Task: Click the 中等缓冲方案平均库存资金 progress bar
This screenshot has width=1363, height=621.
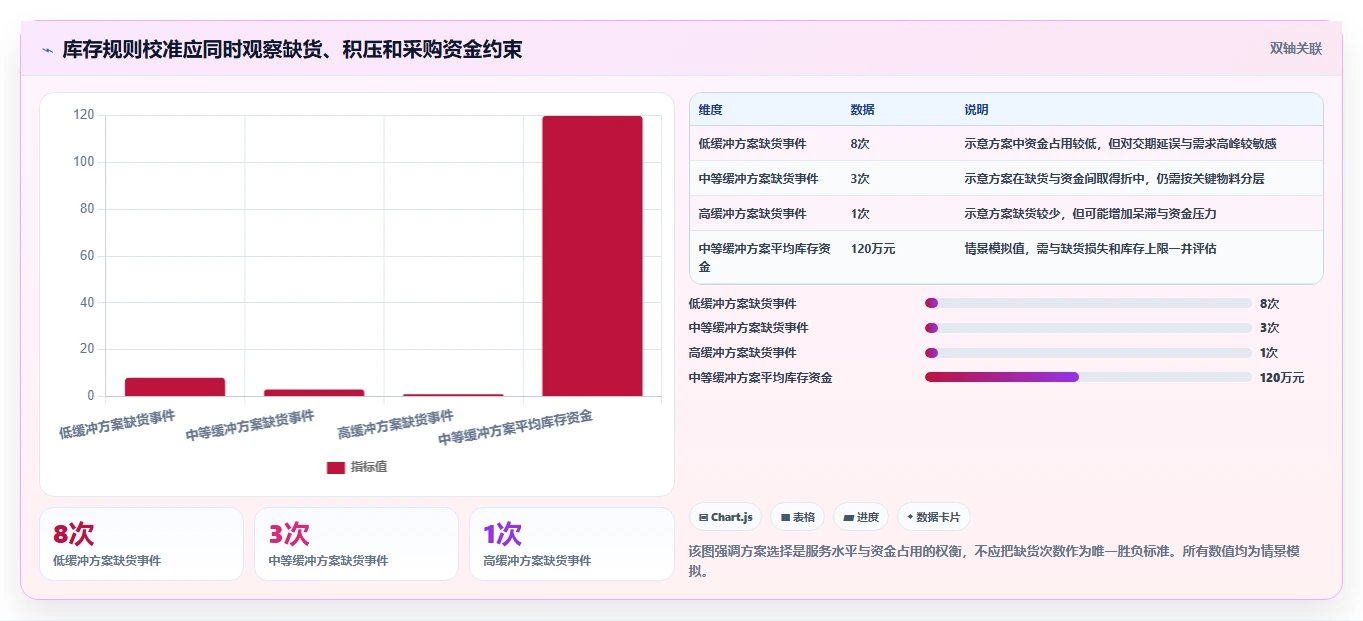Action: pyautogui.click(x=1088, y=377)
